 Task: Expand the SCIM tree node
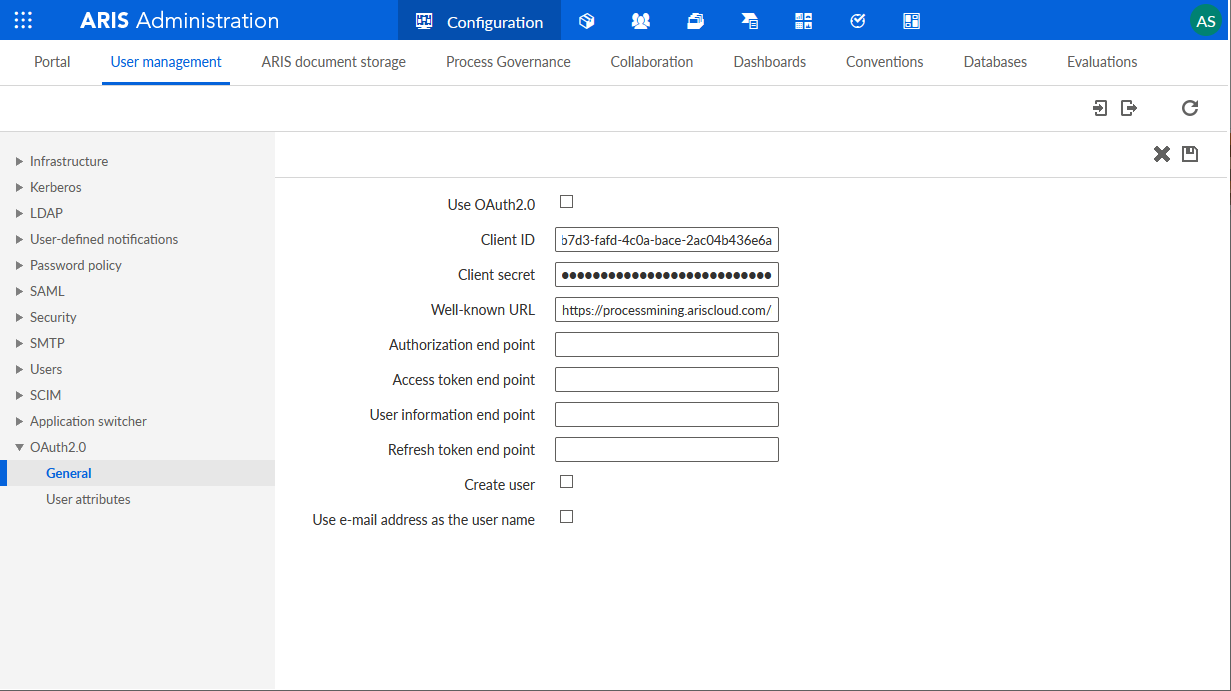point(19,395)
